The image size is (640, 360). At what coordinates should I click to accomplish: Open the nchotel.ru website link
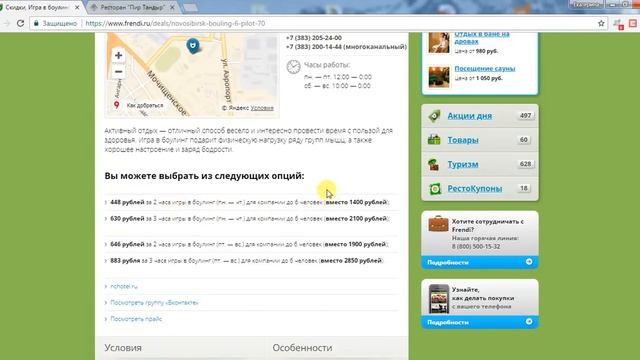click(x=124, y=287)
